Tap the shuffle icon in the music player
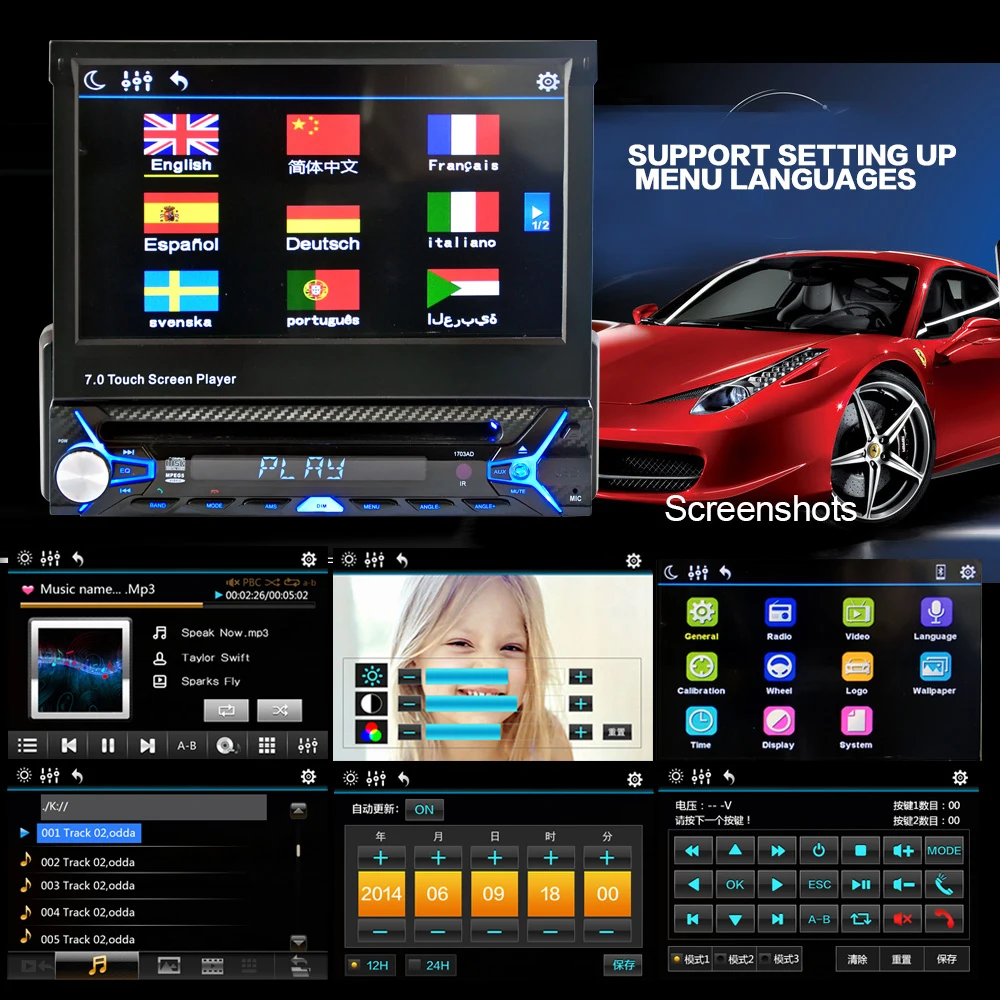 [281, 710]
